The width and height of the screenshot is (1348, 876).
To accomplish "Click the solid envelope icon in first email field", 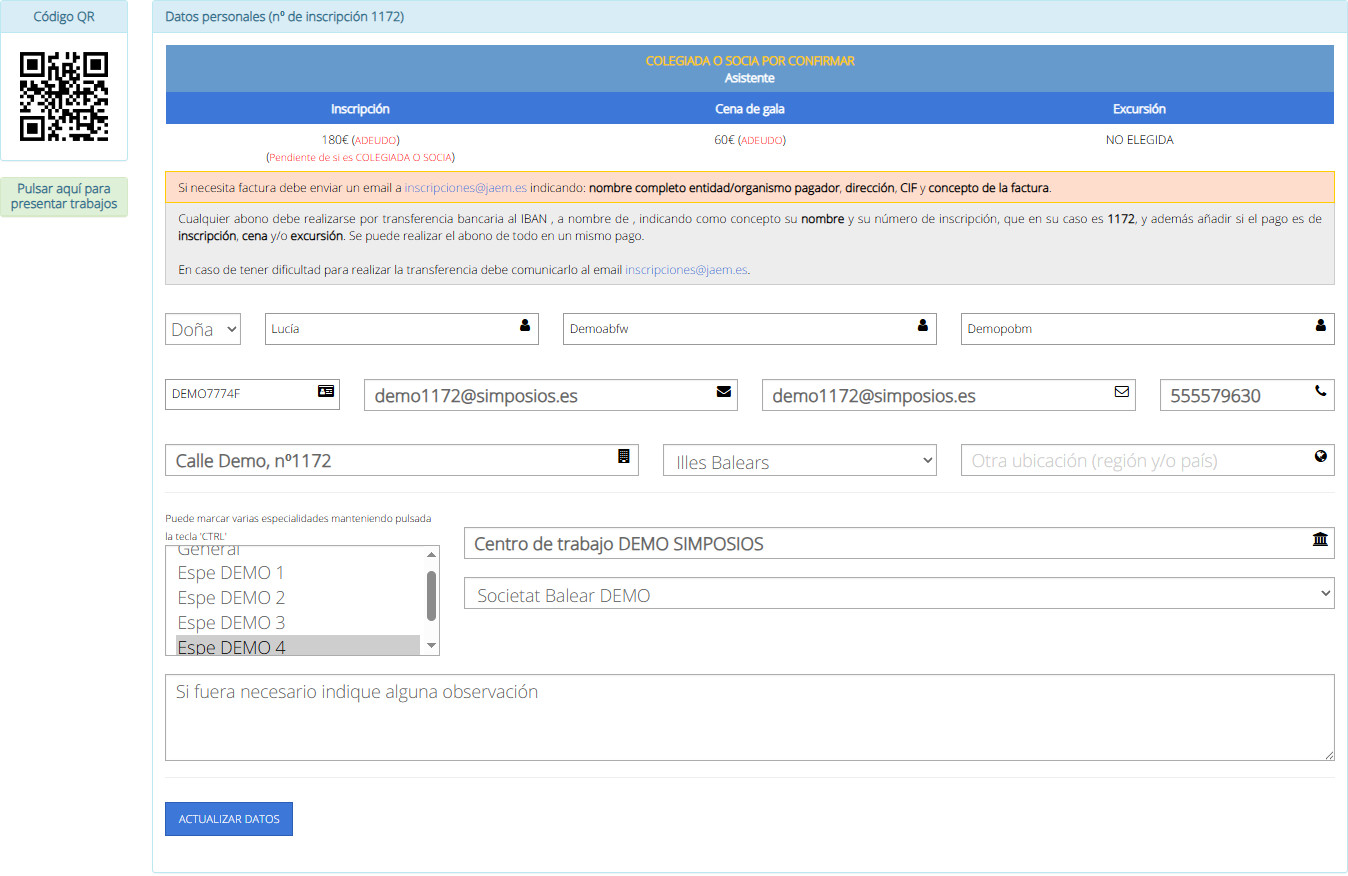I will point(724,391).
